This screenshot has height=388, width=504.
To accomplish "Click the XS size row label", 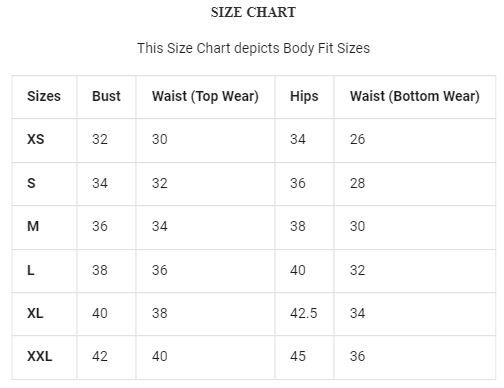I will tap(36, 139).
